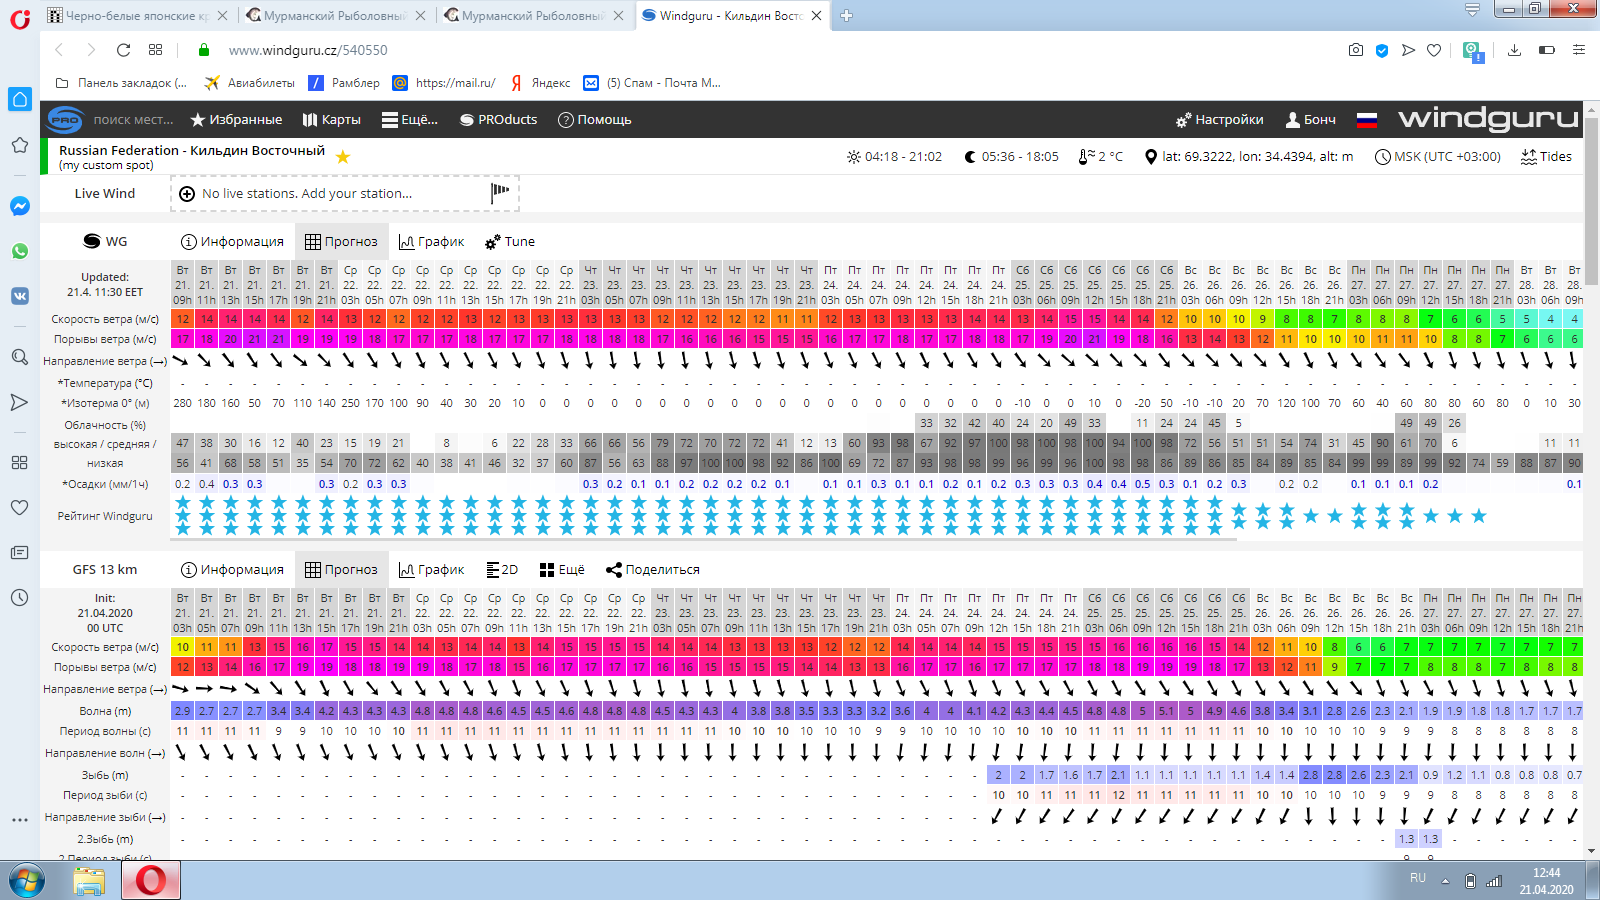Open the Информация tab in GFS 13 km
This screenshot has width=1600, height=900.
click(232, 570)
